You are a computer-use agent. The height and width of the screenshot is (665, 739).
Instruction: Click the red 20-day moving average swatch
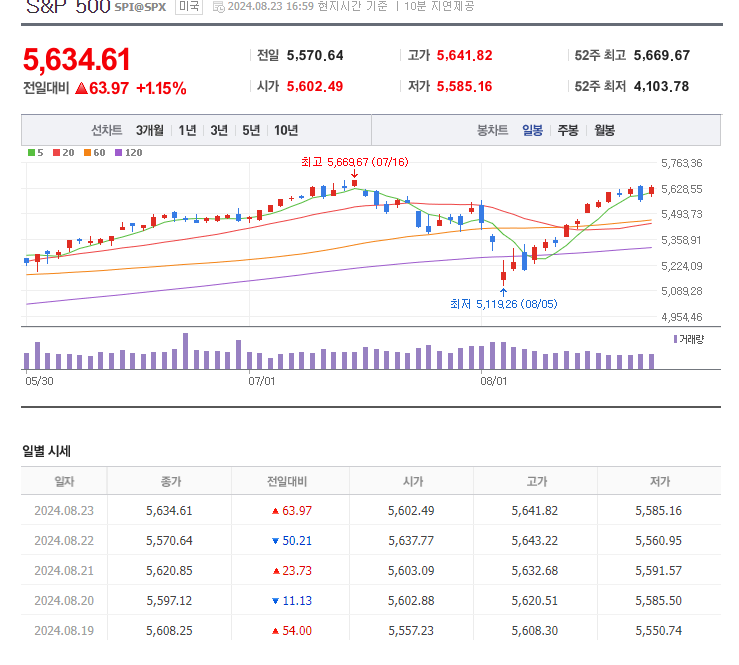56,152
